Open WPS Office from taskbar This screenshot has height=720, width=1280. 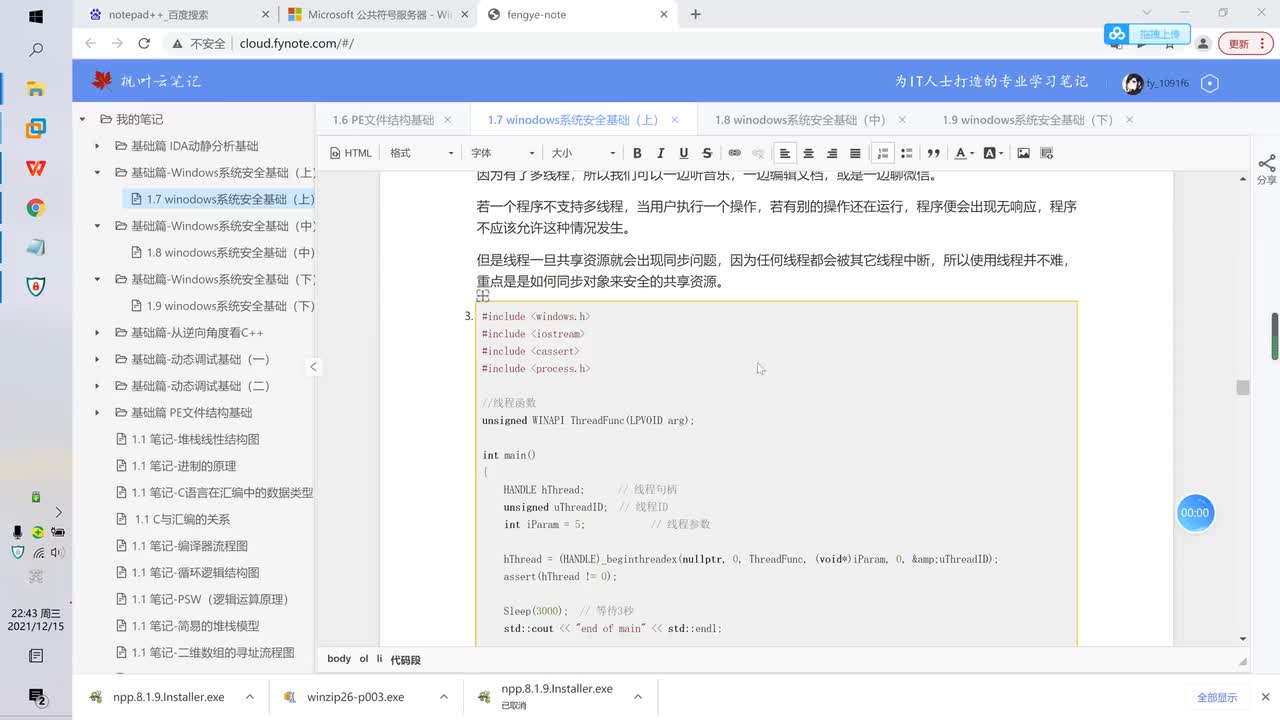[36, 168]
